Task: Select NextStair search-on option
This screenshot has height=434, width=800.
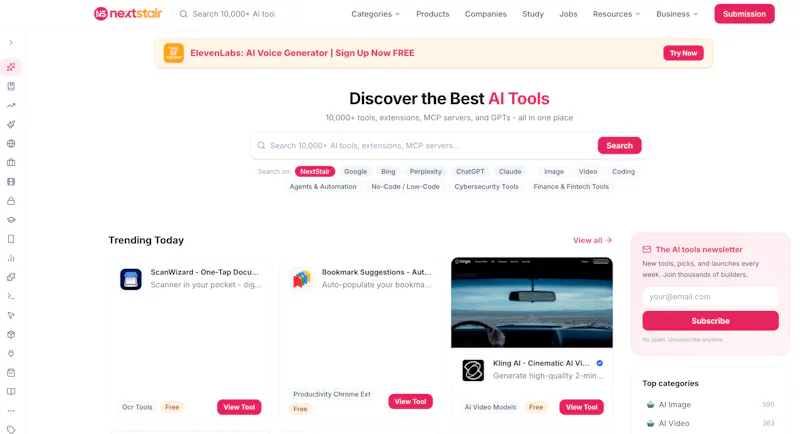Action: (315, 171)
